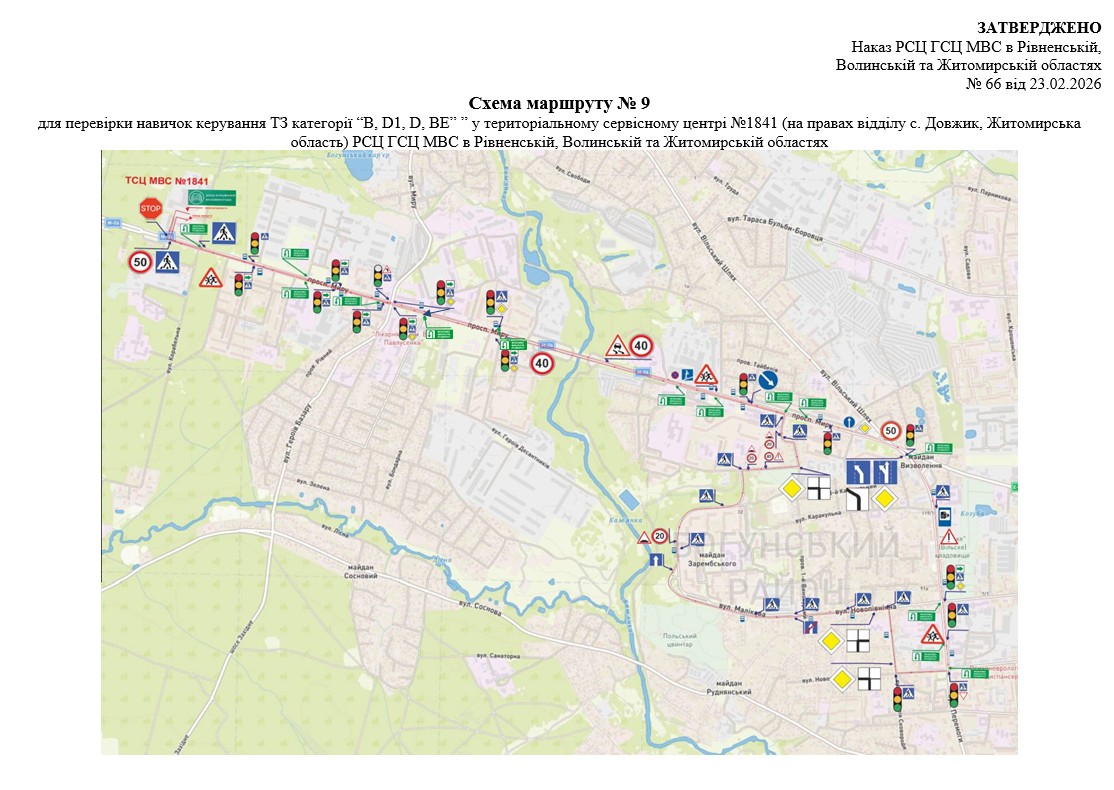Click the speed camera sign
1114x790 pixels.
943,515
